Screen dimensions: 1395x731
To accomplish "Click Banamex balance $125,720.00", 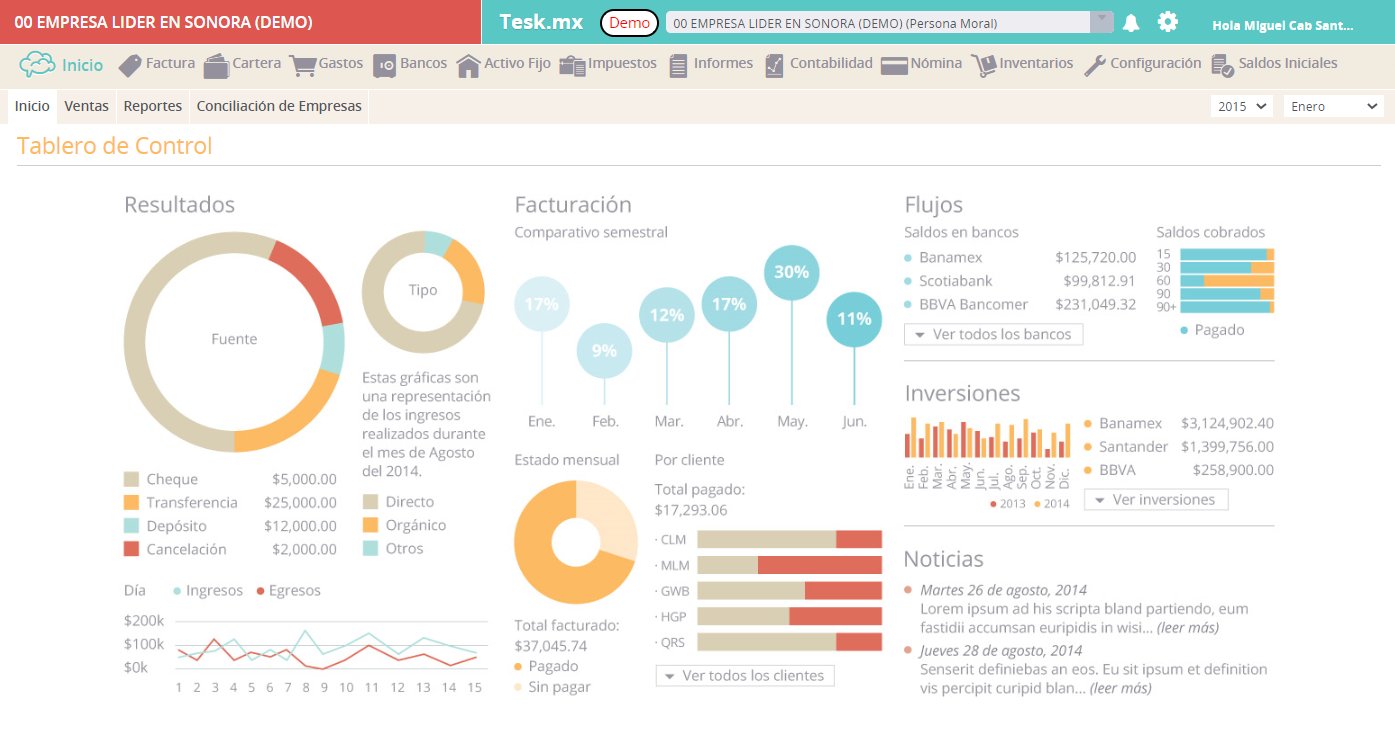I will [1096, 257].
